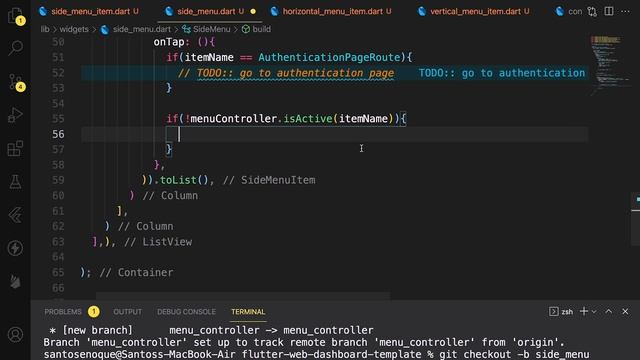Open the TERMINAL panel tab
The width and height of the screenshot is (640, 360).
point(248,312)
